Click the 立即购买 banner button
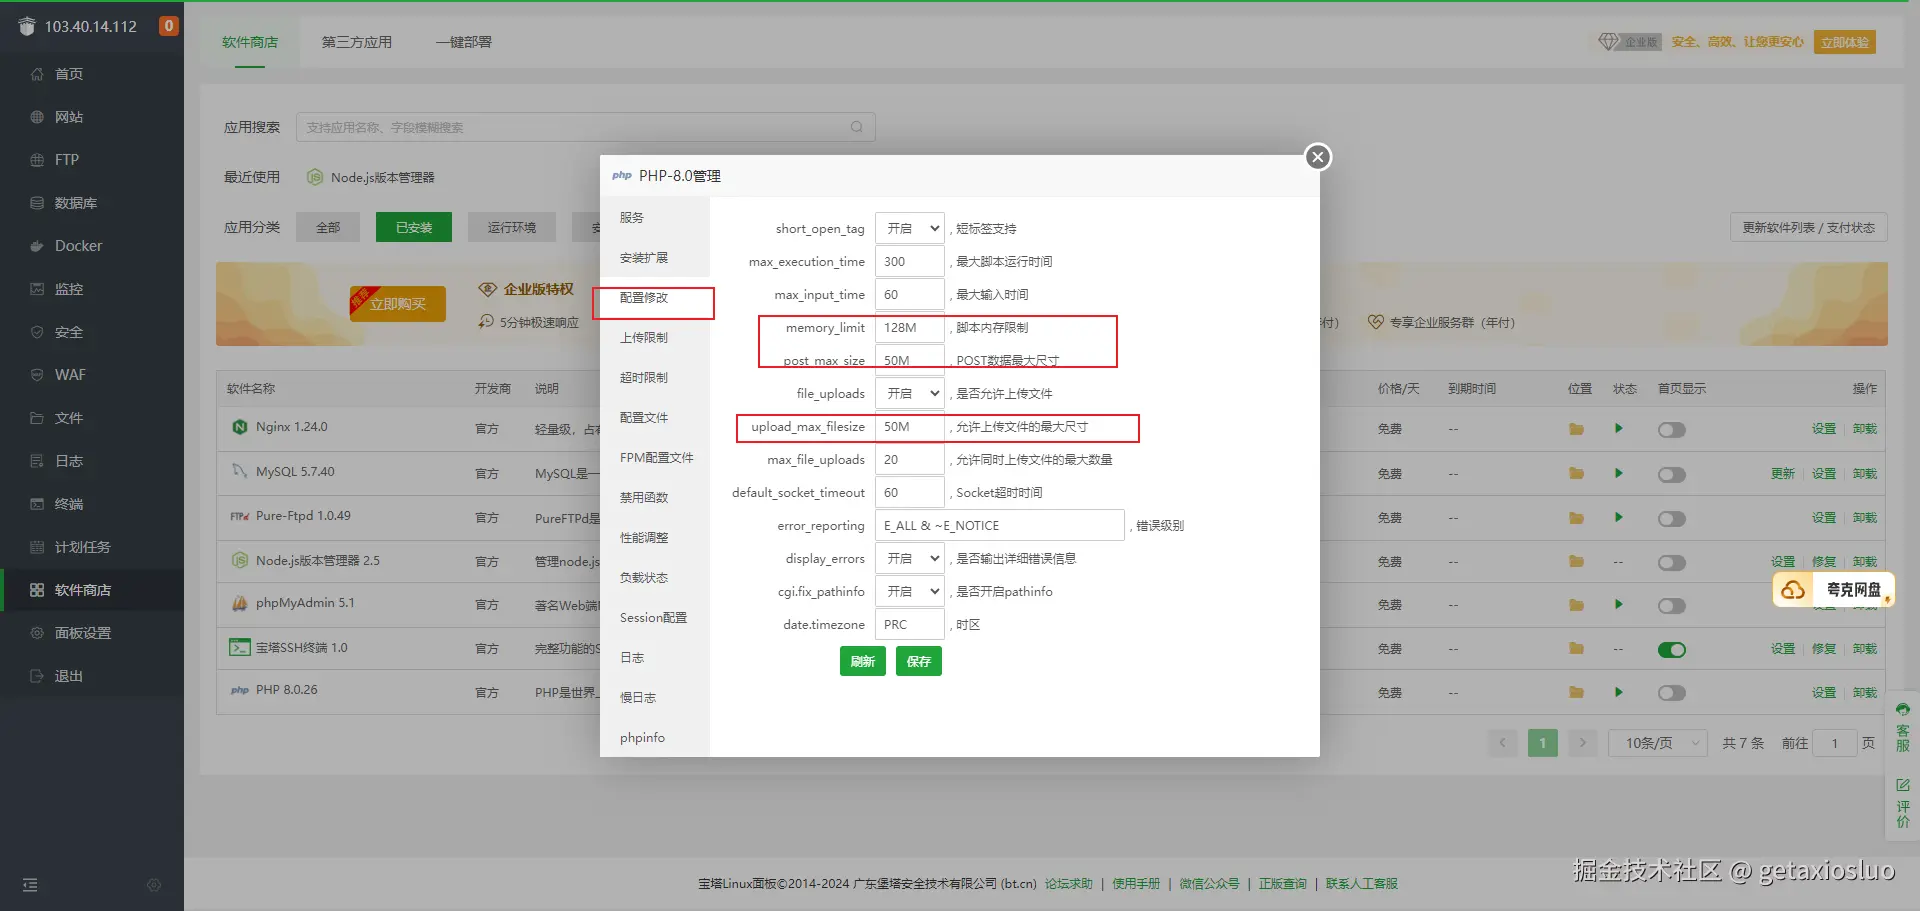This screenshot has height=911, width=1920. [x=398, y=304]
